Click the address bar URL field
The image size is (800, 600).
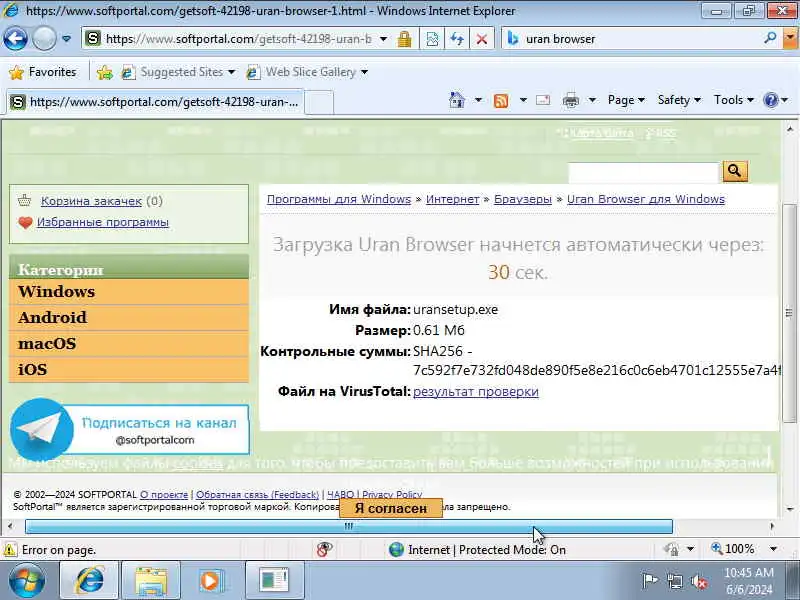coord(238,39)
